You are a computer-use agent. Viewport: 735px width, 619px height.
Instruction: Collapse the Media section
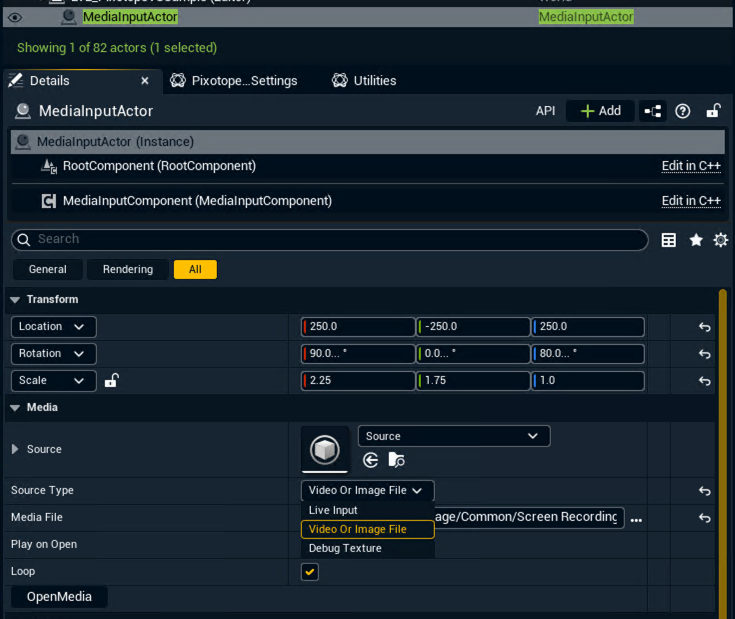15,408
